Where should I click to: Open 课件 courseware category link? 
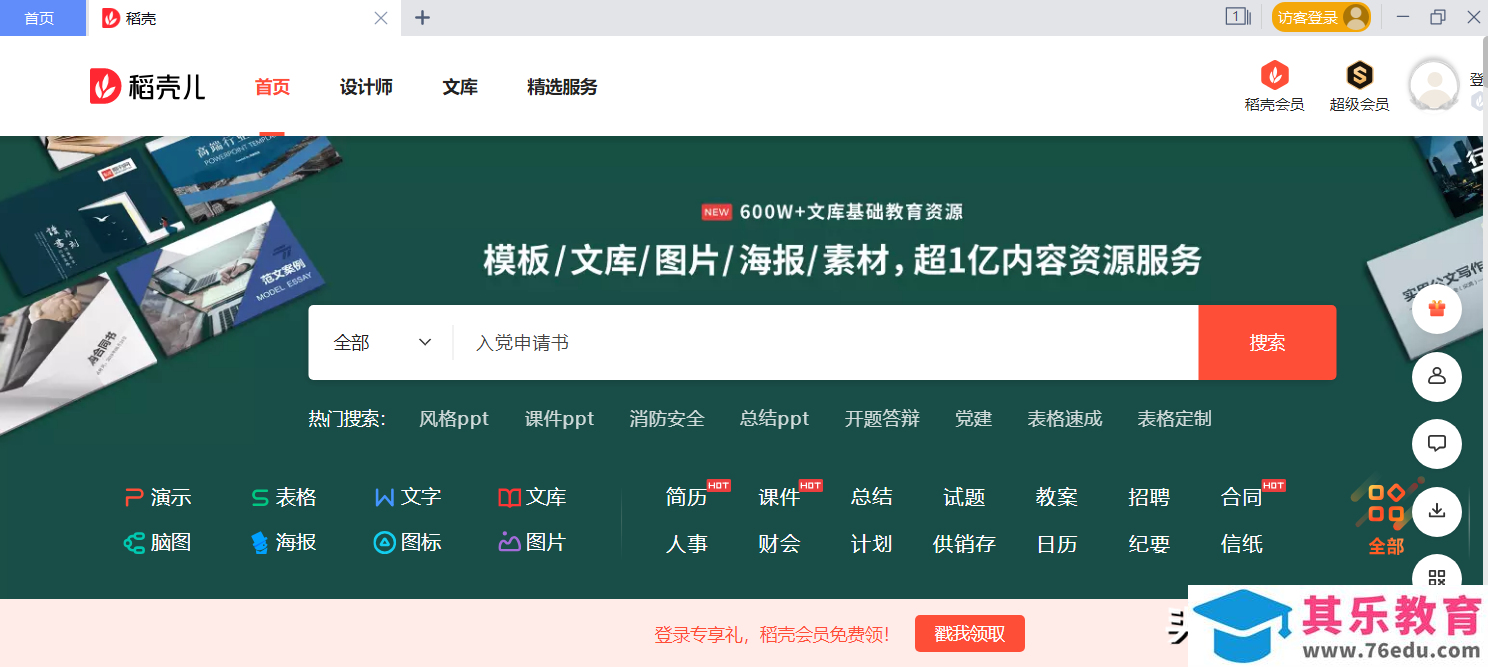tap(779, 497)
